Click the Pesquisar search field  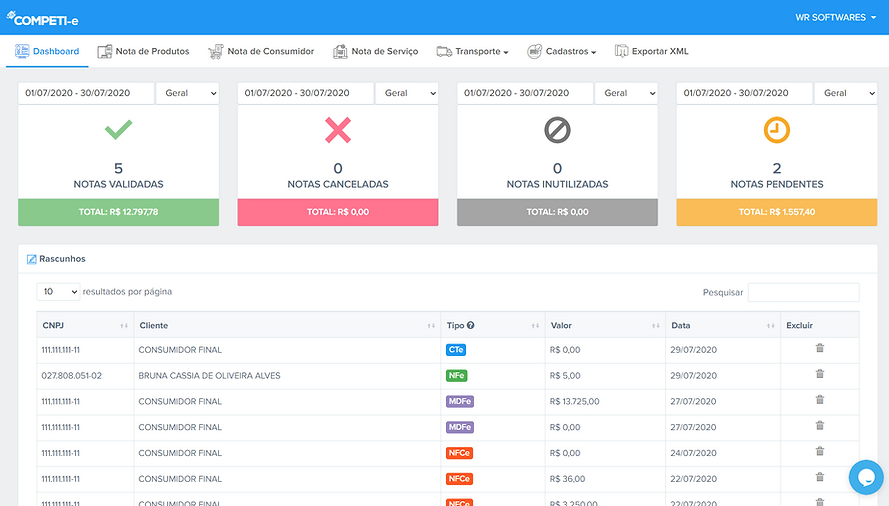803,292
